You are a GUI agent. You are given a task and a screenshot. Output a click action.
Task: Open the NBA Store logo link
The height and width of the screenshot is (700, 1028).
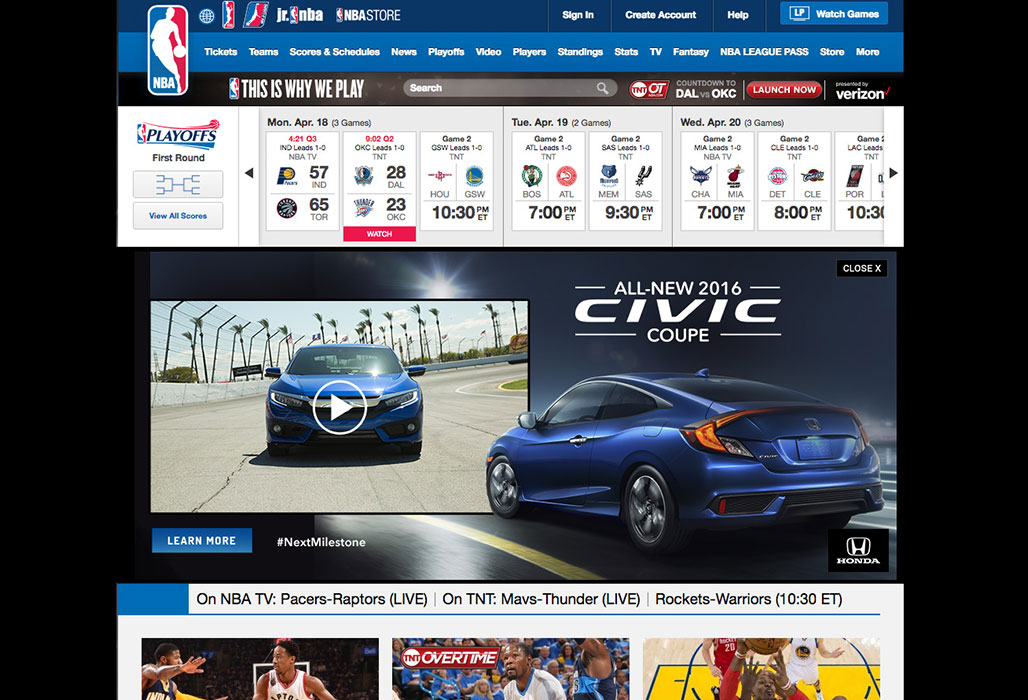point(368,15)
